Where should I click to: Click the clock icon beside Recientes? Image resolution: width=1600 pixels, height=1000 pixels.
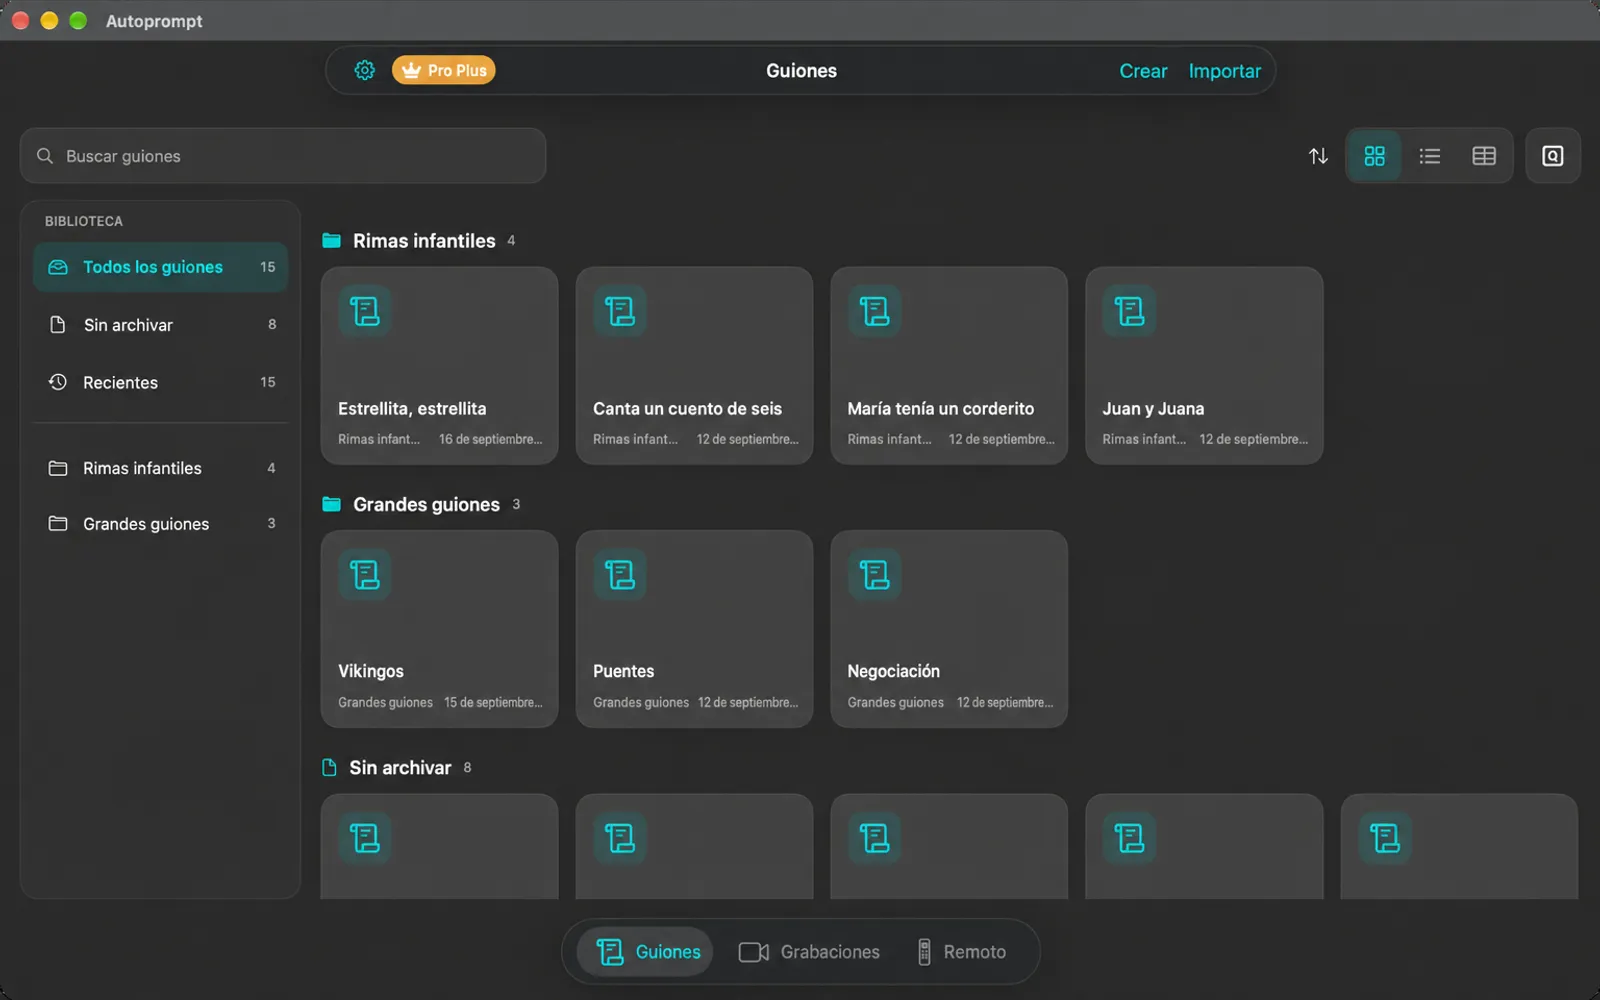[58, 382]
